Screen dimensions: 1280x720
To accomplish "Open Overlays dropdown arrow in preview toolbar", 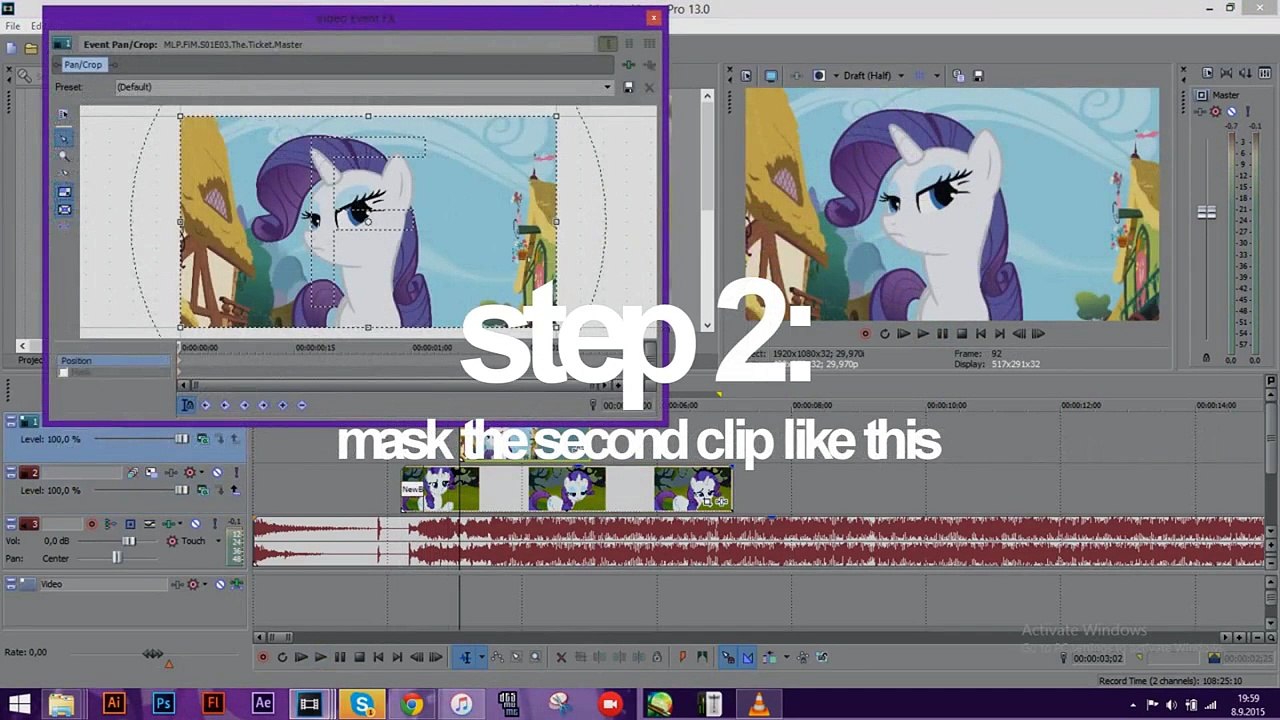I will [x=937, y=76].
